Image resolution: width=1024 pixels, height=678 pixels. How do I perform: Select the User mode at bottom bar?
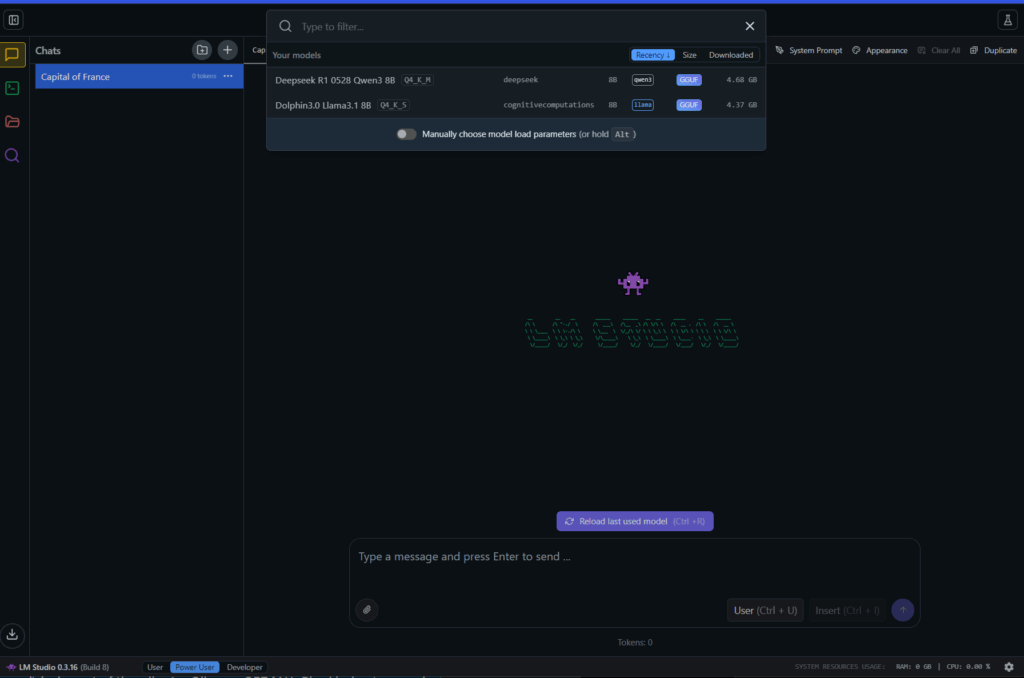point(155,667)
